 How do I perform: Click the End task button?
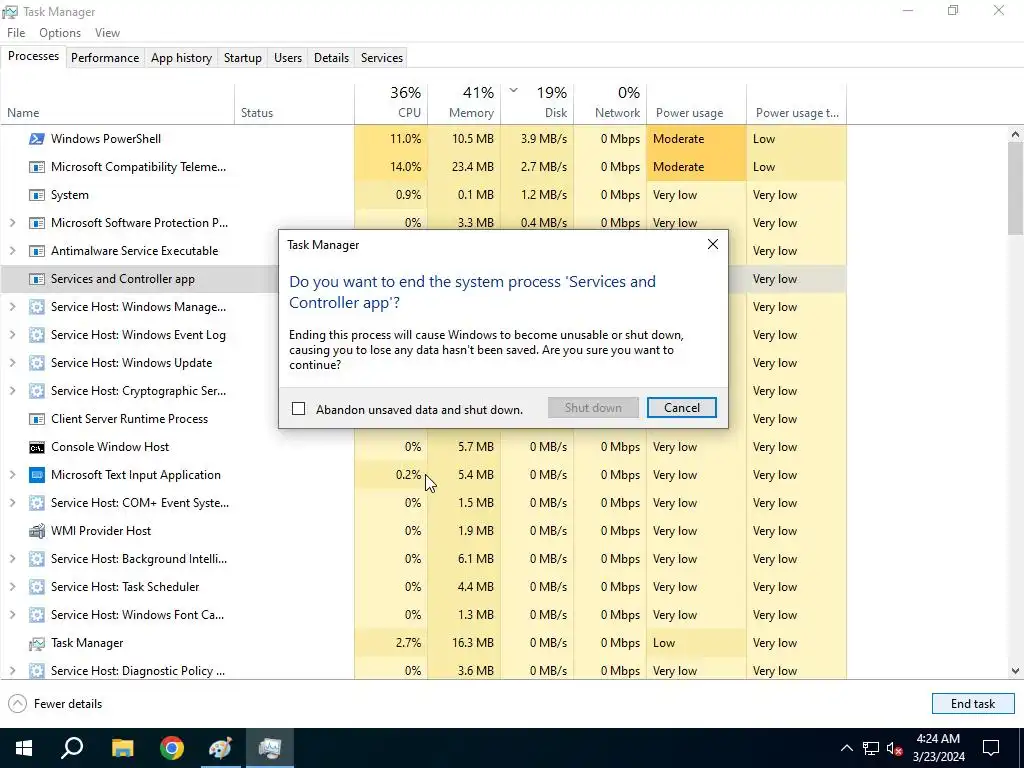coord(973,704)
